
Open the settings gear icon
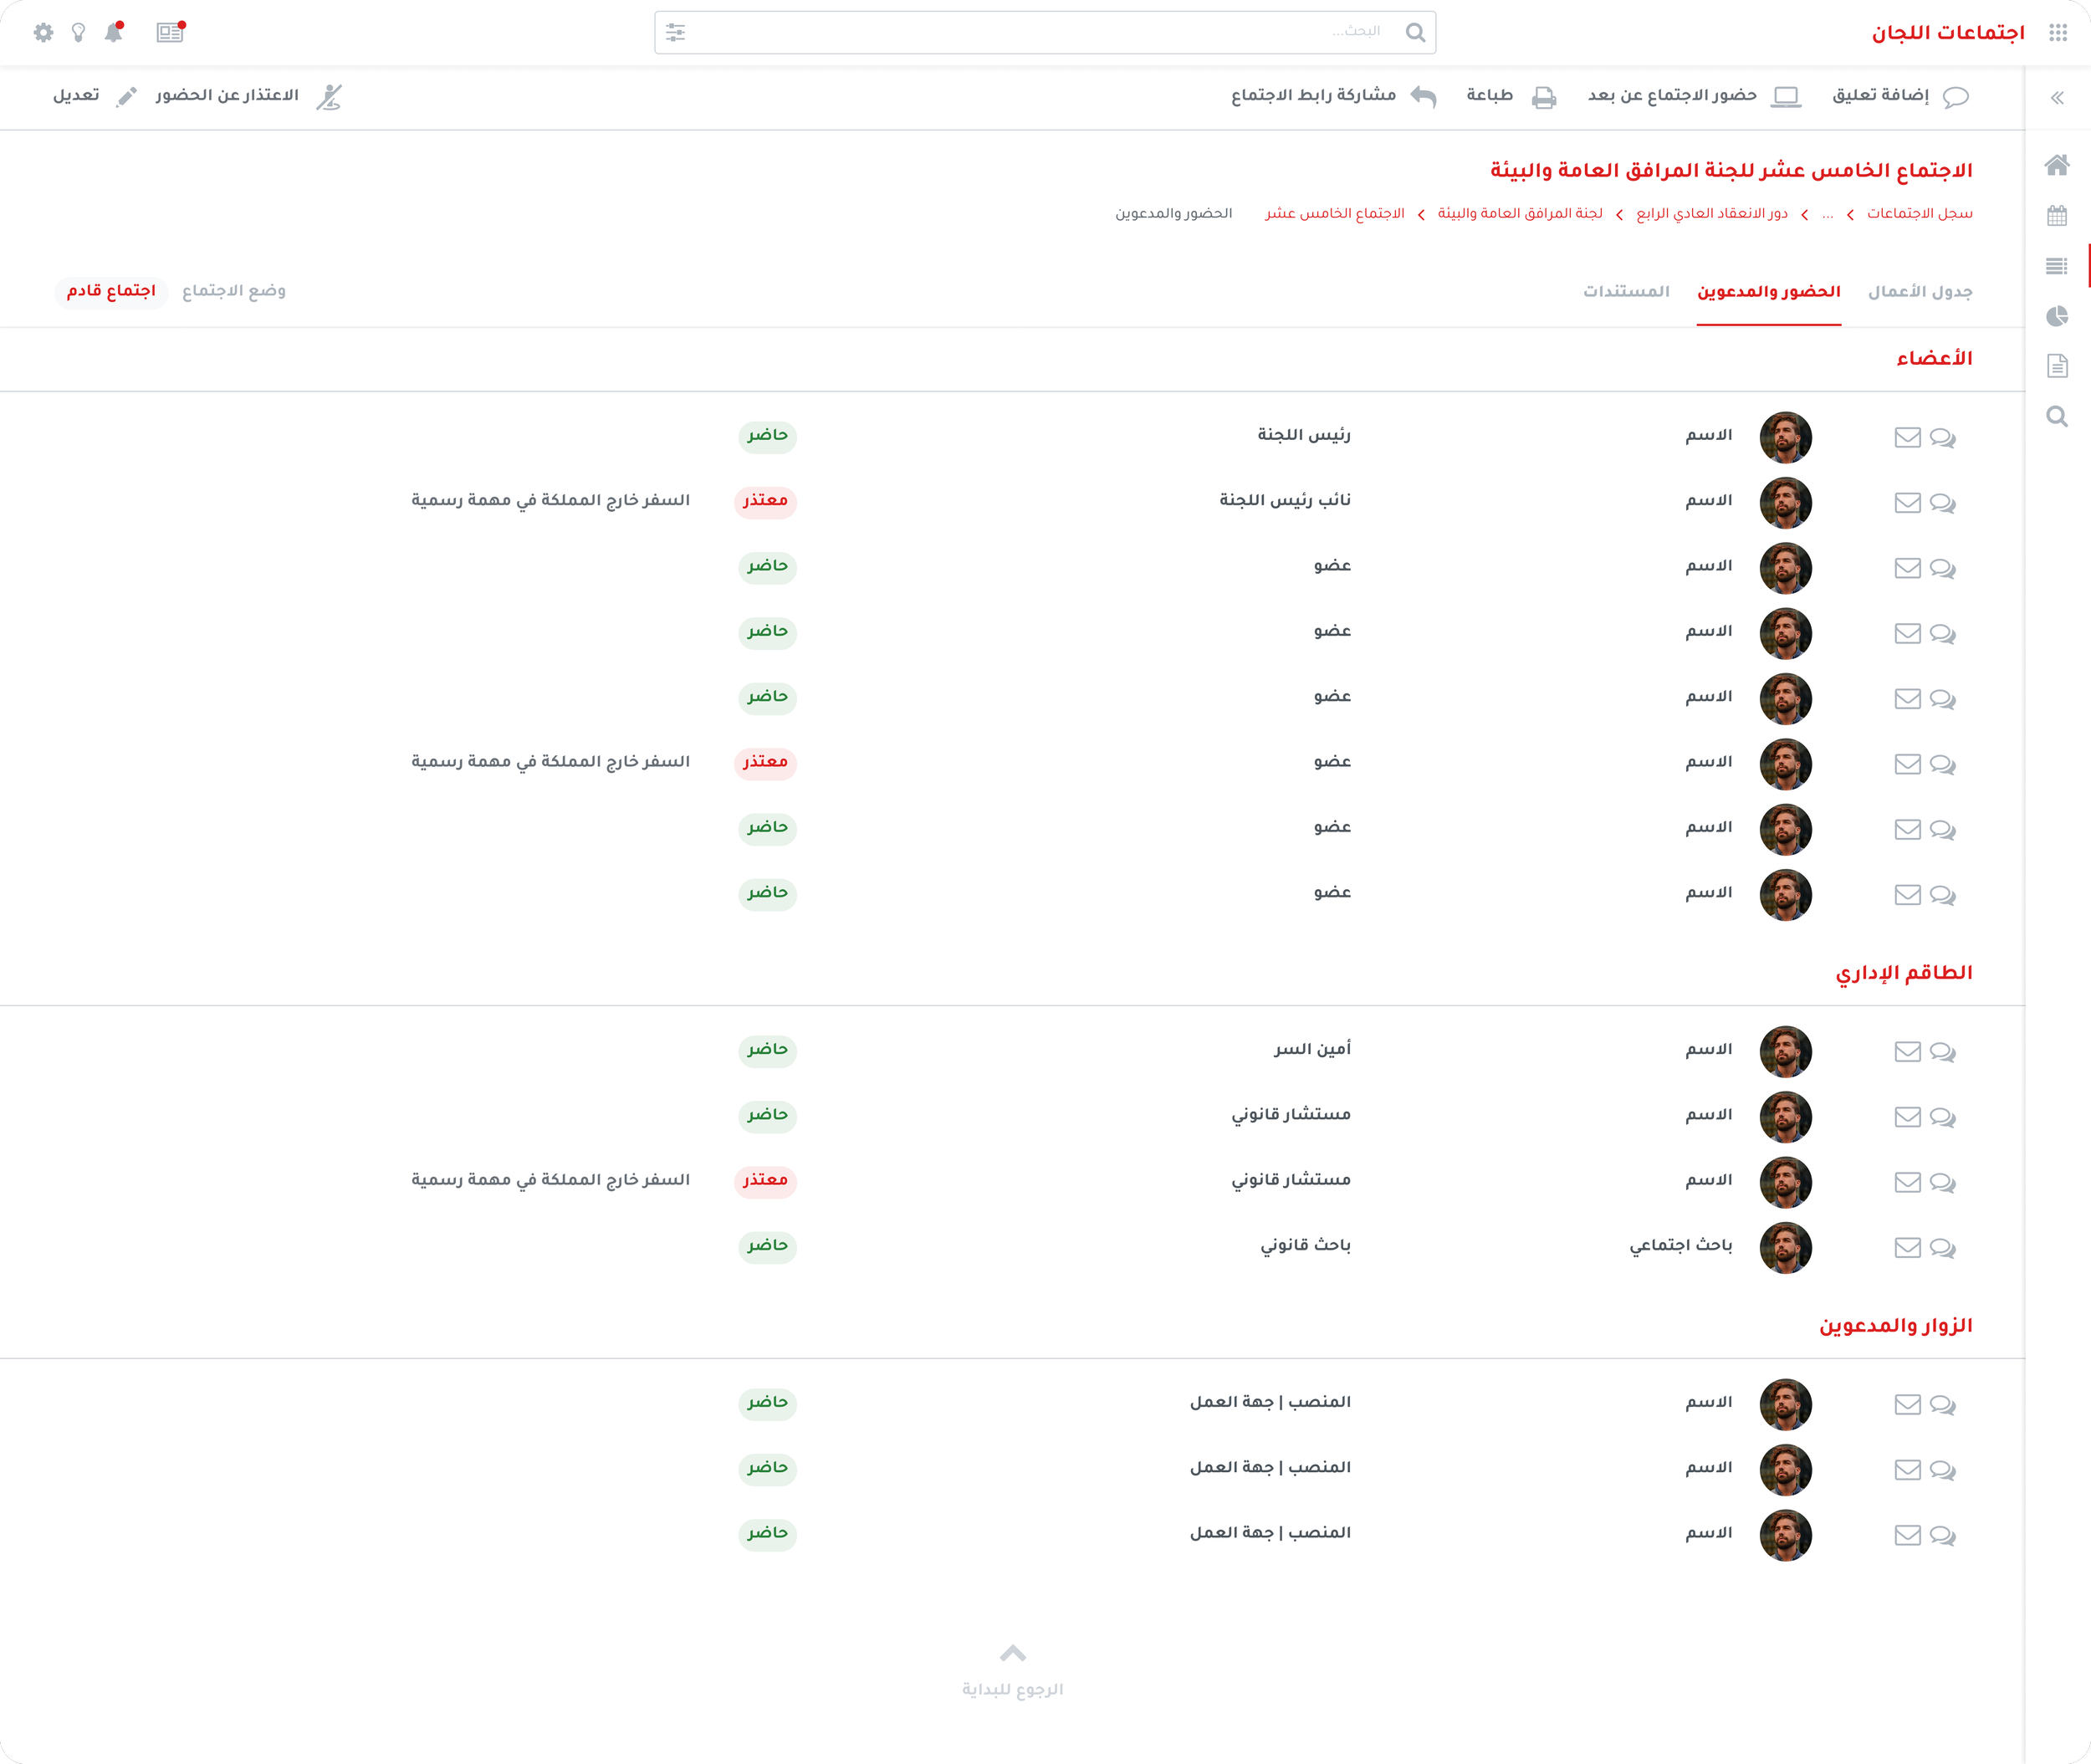pos(43,33)
